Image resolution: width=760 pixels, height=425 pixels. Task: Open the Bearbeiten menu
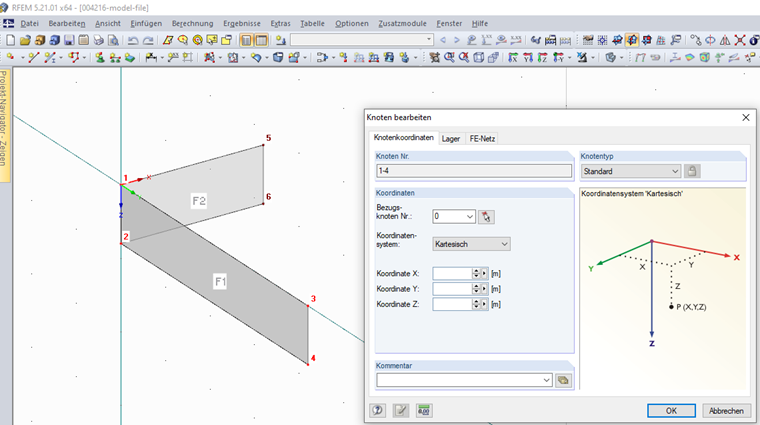pos(67,23)
